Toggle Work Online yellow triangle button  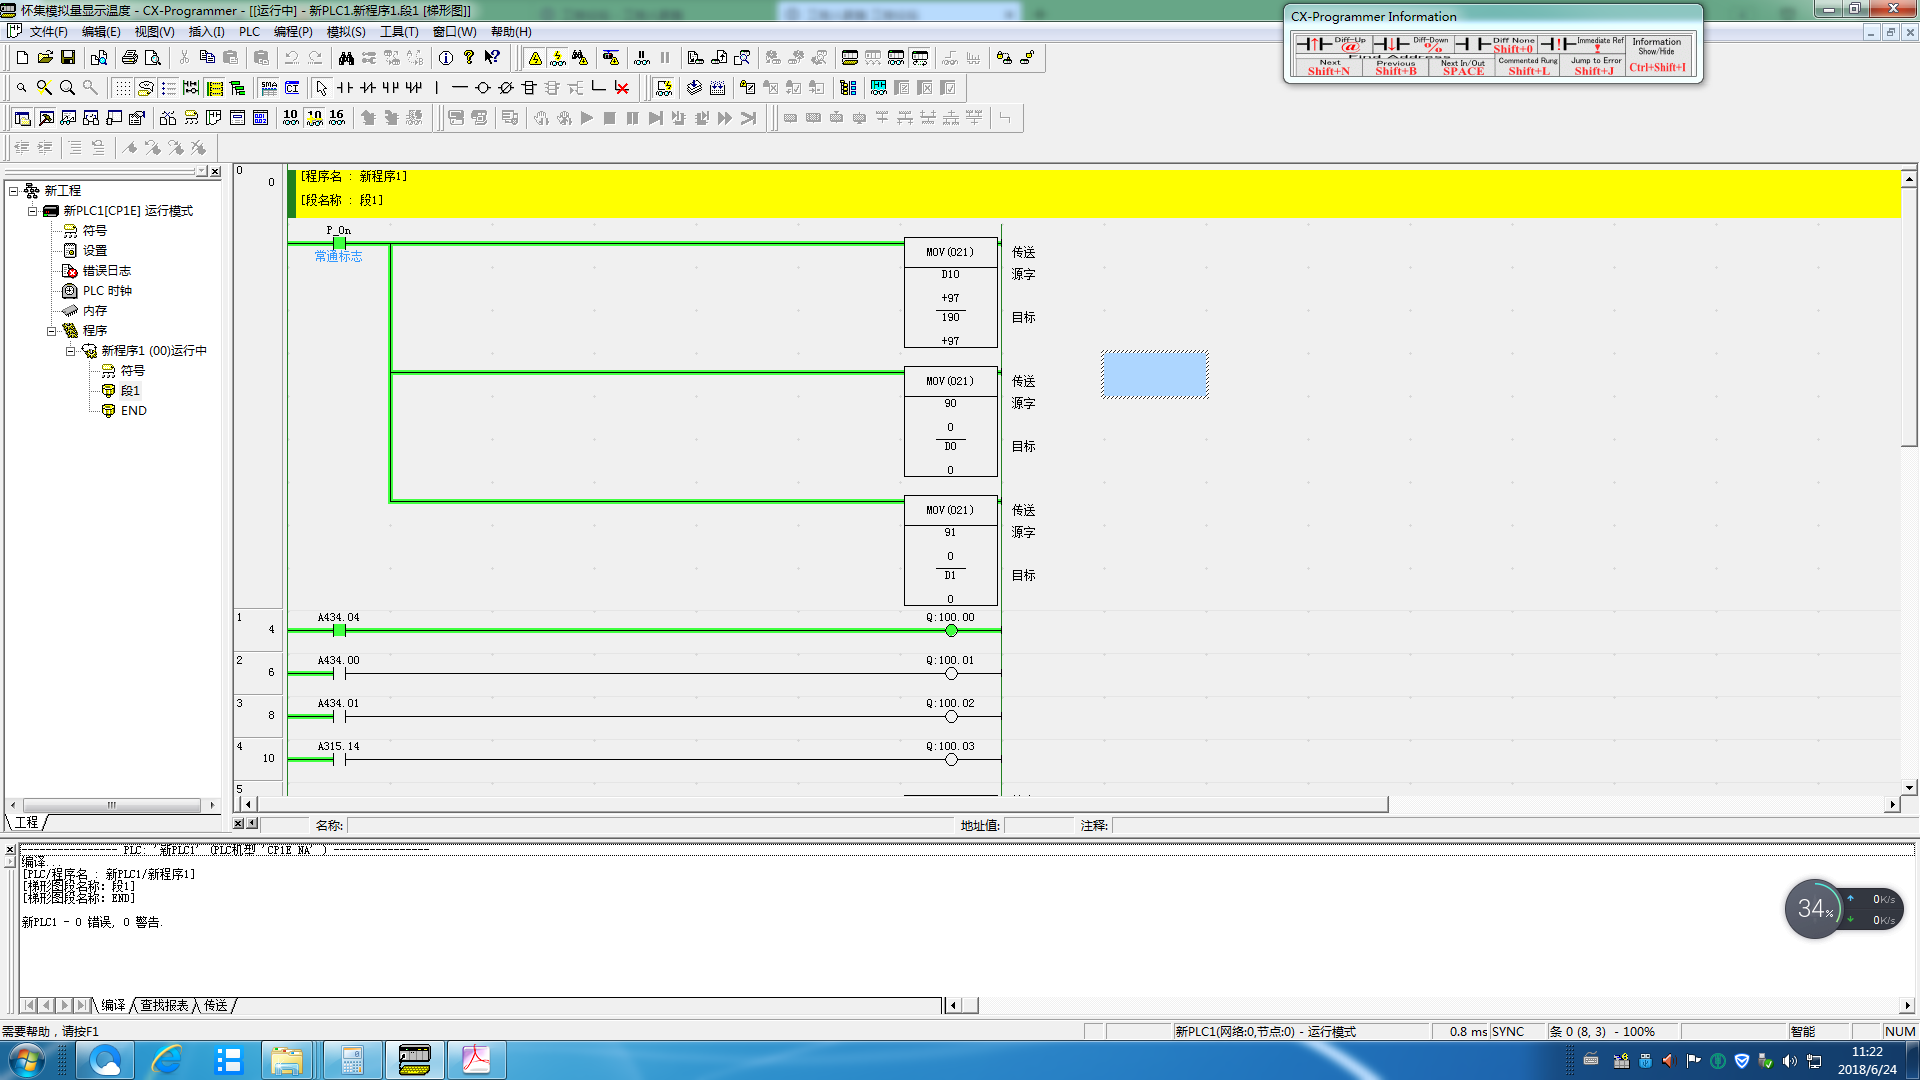[535, 58]
